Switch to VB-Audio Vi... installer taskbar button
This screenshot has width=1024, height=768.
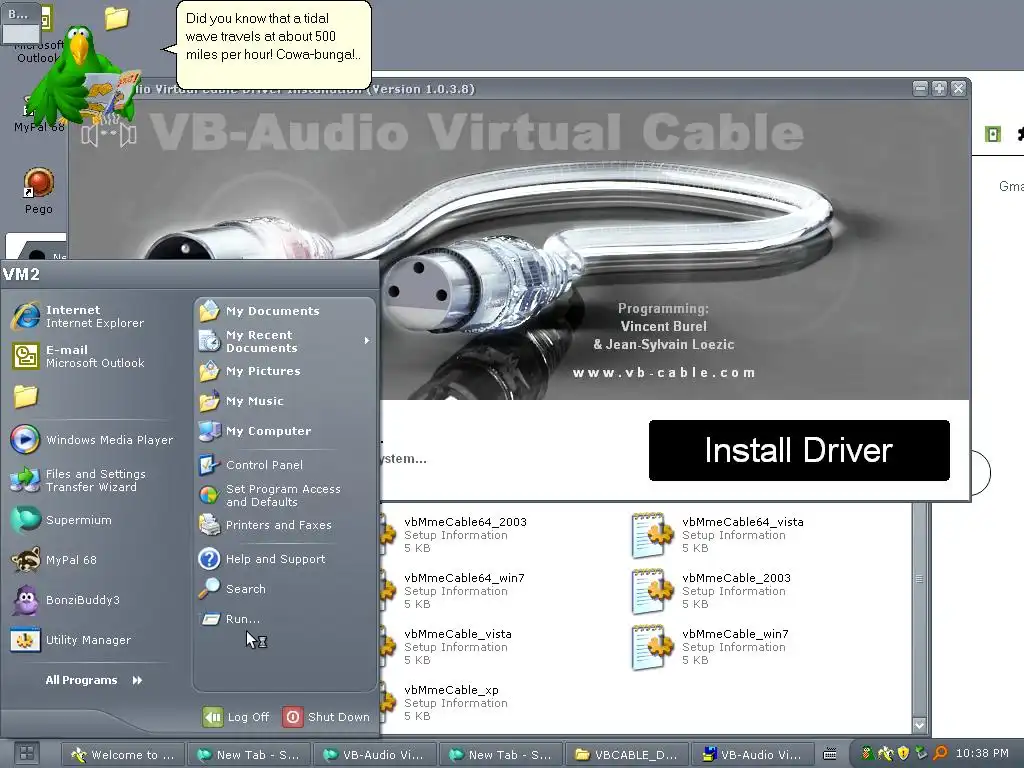coord(753,754)
